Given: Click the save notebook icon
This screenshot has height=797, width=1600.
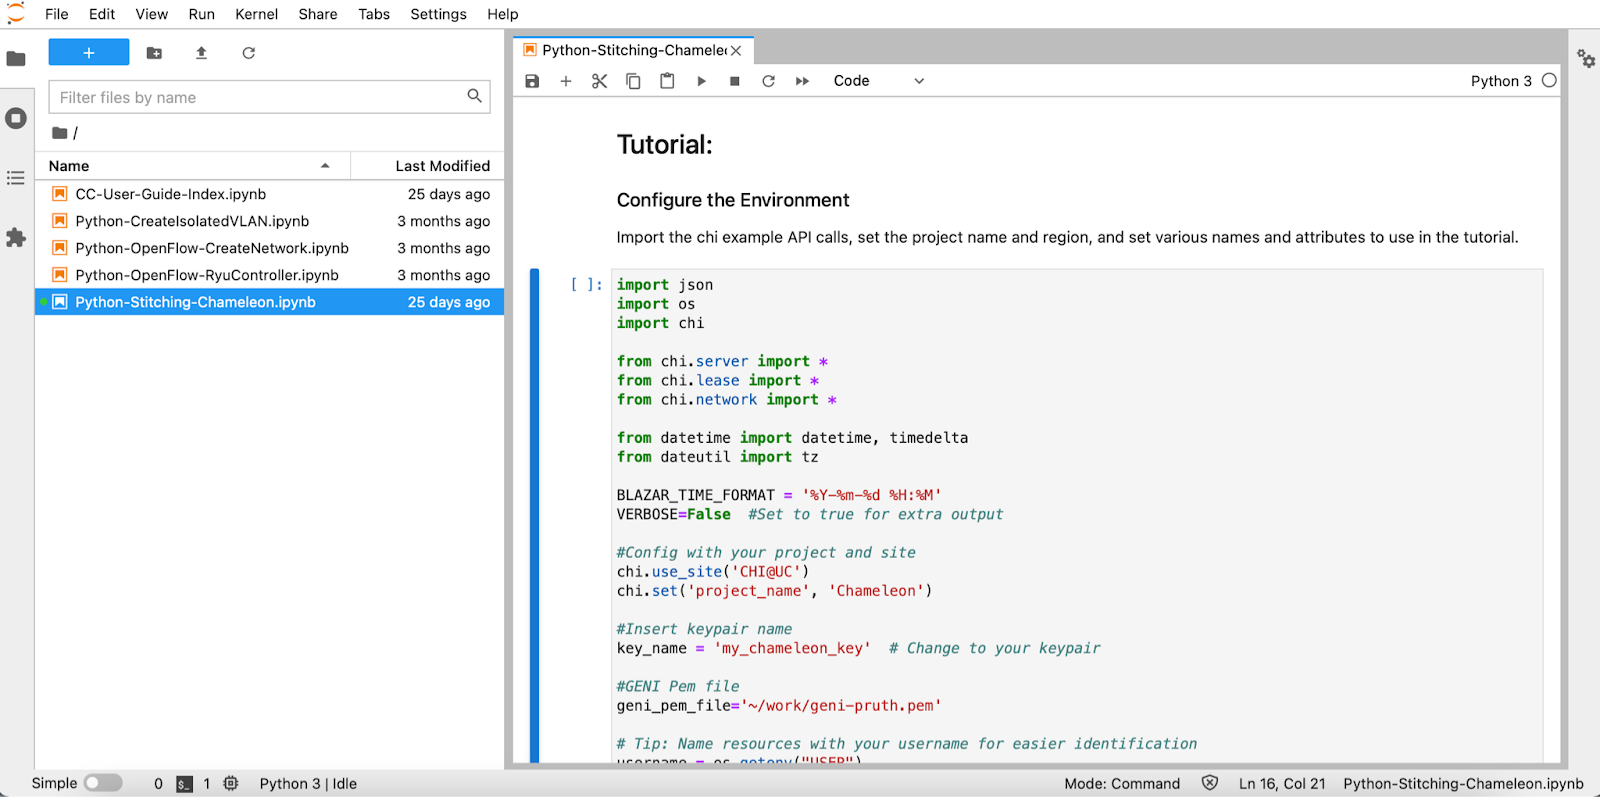Looking at the screenshot, I should coord(532,81).
